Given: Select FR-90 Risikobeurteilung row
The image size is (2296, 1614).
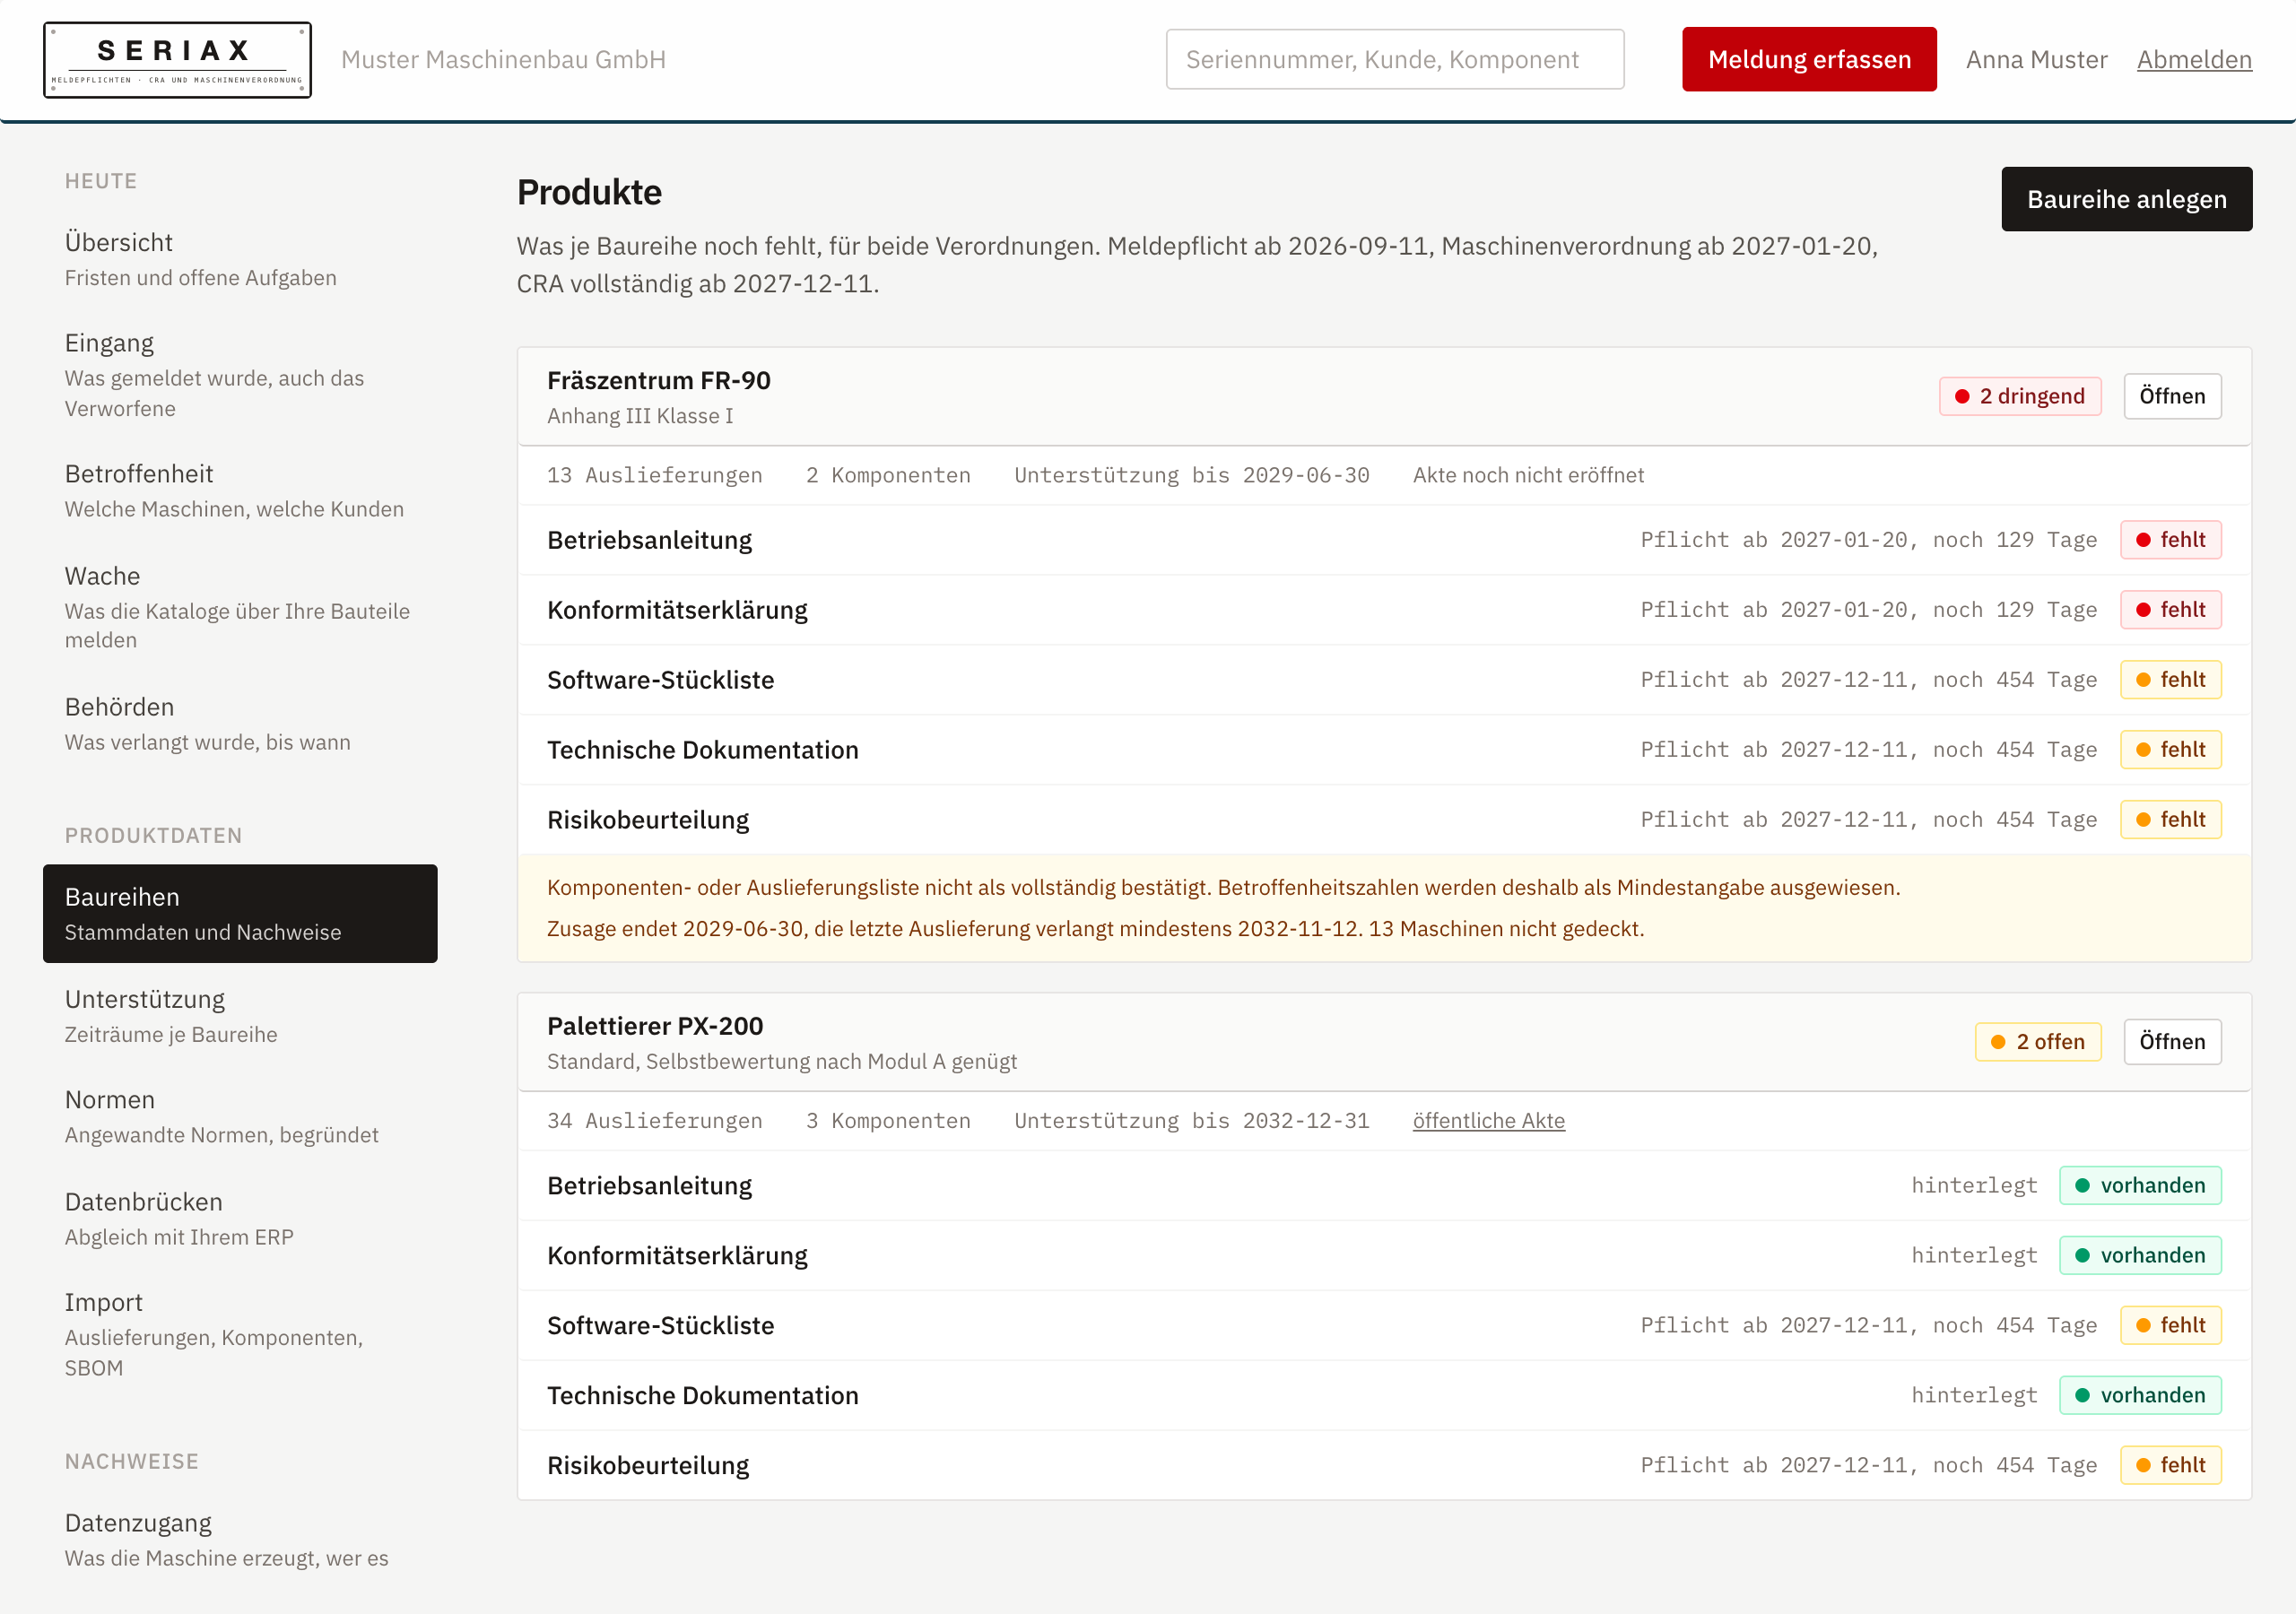Looking at the screenshot, I should pyautogui.click(x=1383, y=820).
